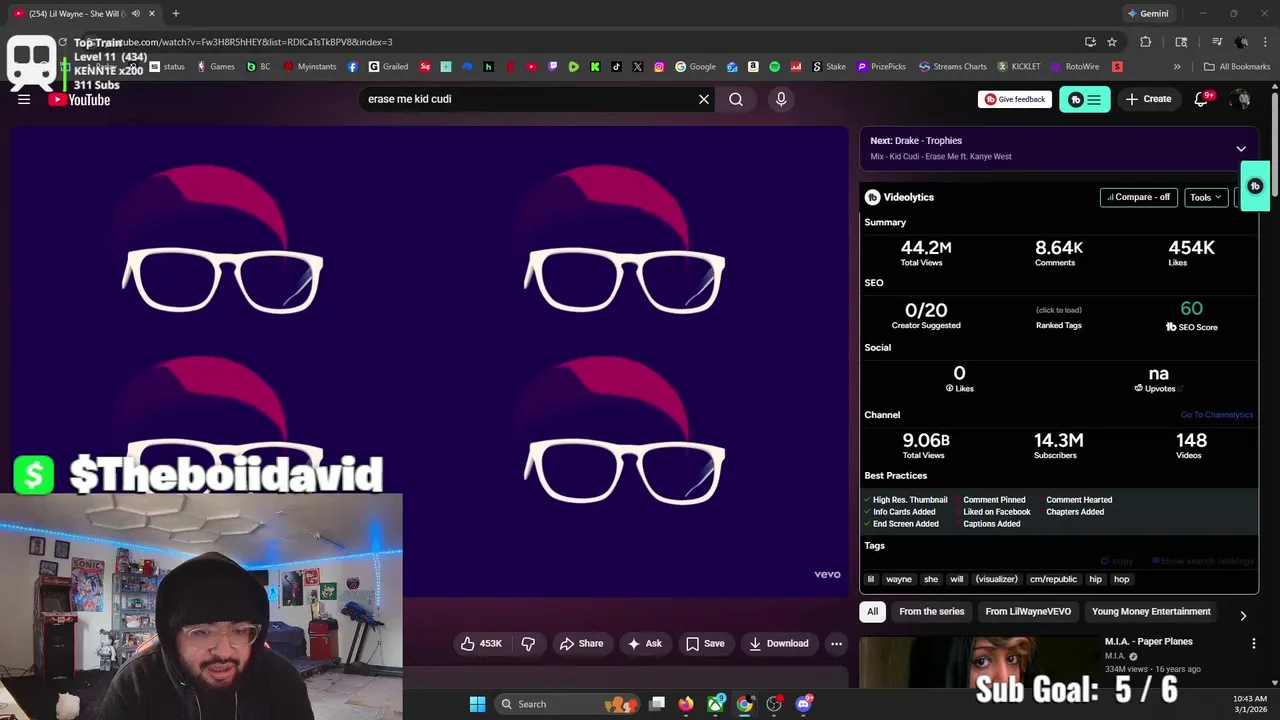Viewport: 1280px width, 720px height.
Task: Download the video
Action: [x=779, y=643]
